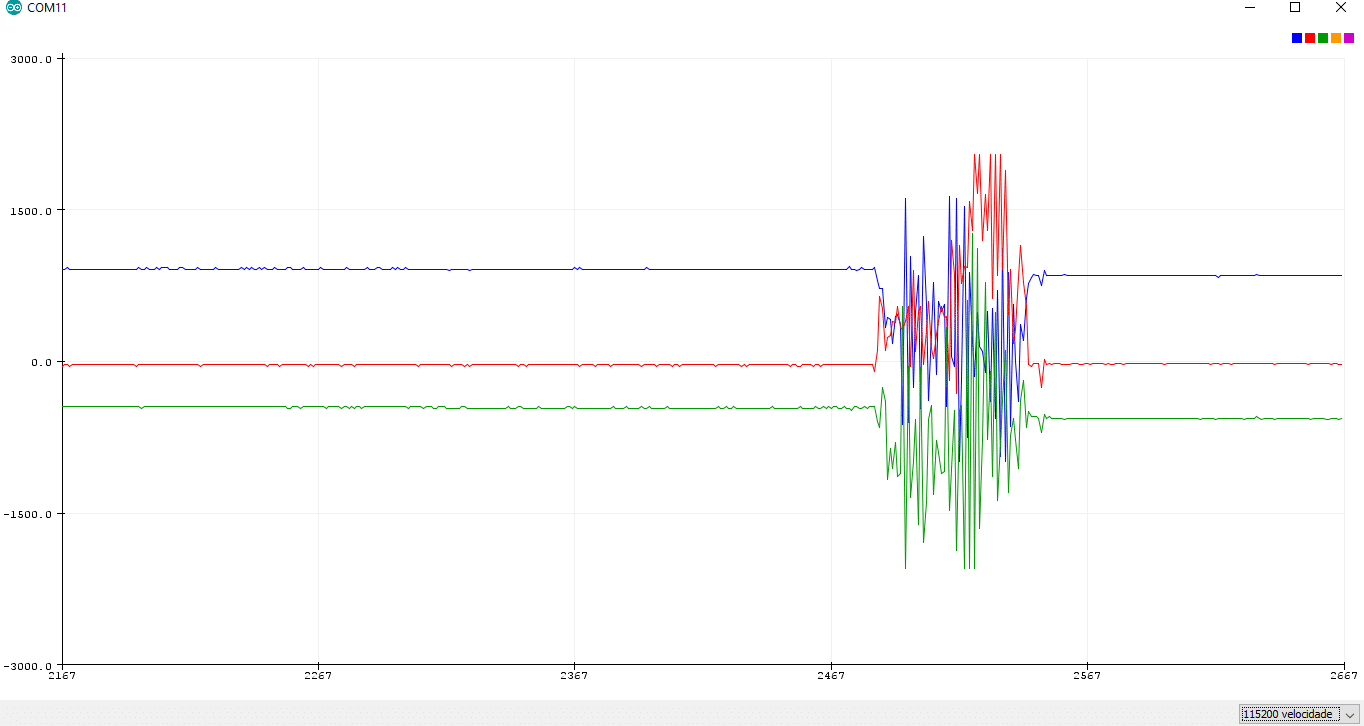
Task: Click the 3000.0 y-axis label
Action: coord(32,59)
